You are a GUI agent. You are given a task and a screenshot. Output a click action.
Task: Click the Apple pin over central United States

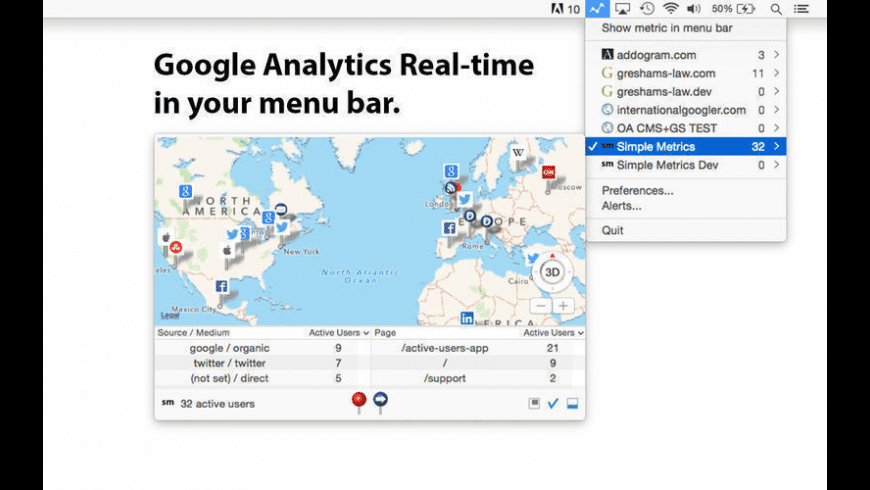227,251
